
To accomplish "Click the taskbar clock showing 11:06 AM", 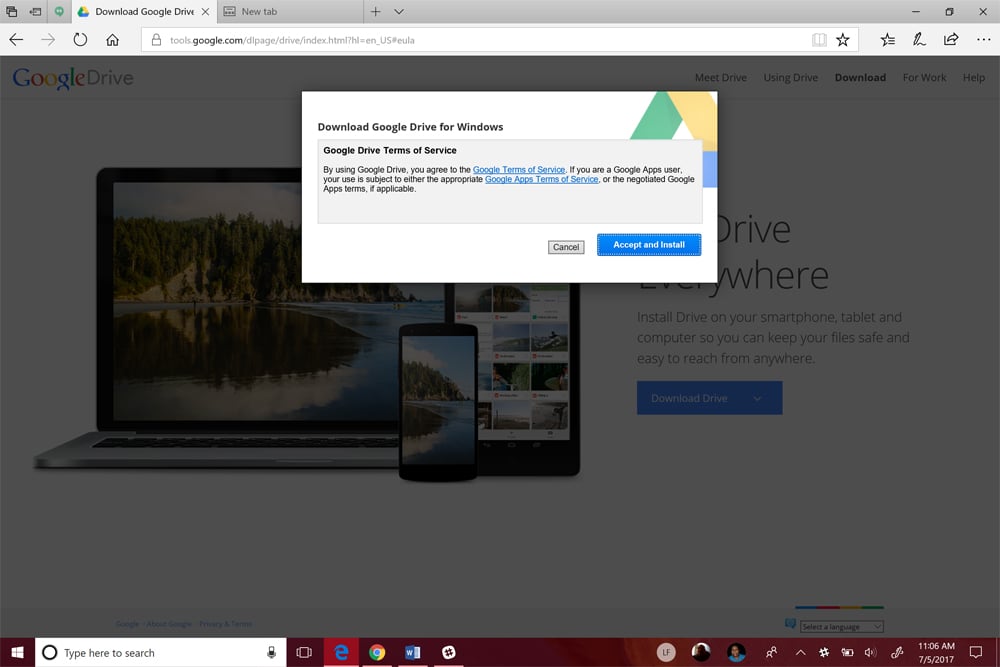I will coord(936,652).
